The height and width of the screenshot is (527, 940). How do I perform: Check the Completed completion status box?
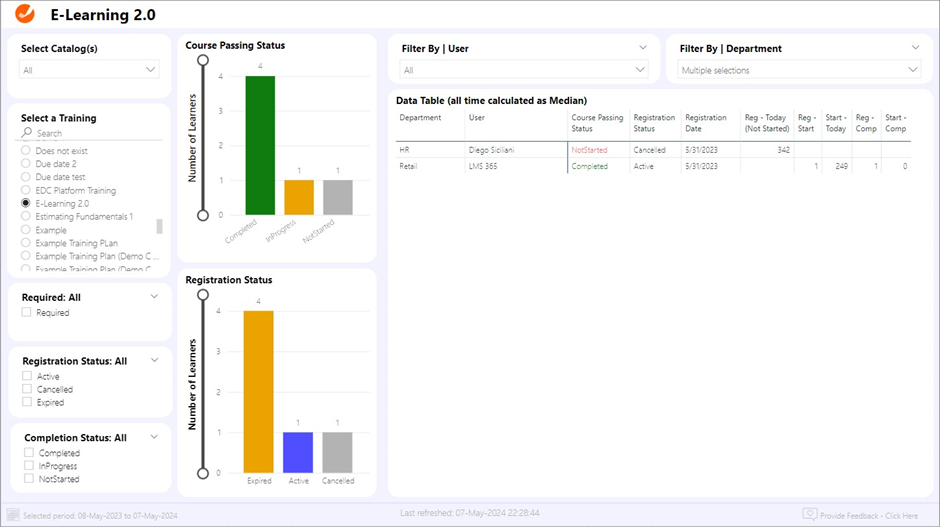(30, 453)
